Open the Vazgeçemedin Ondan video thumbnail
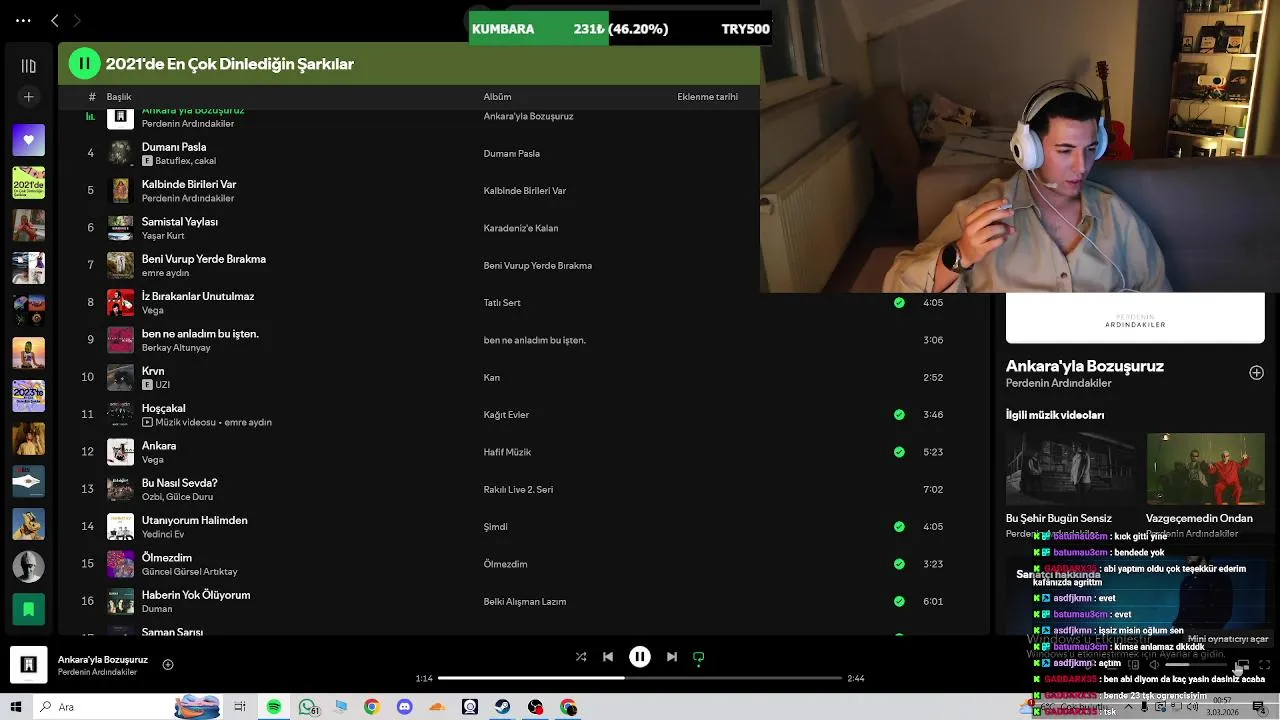 (x=1205, y=469)
